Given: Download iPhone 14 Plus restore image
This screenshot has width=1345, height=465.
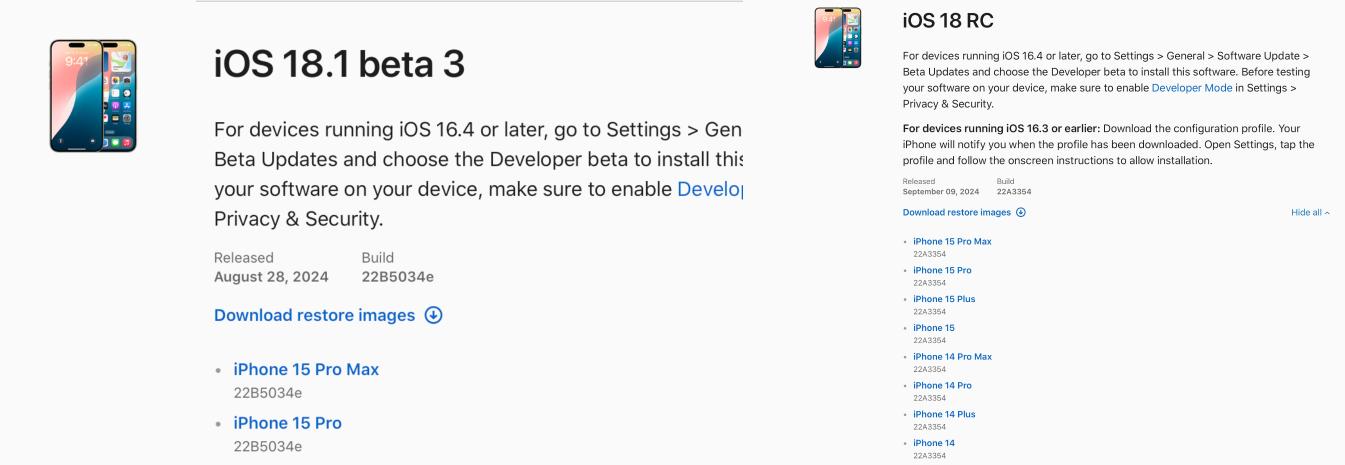Looking at the screenshot, I should [944, 414].
